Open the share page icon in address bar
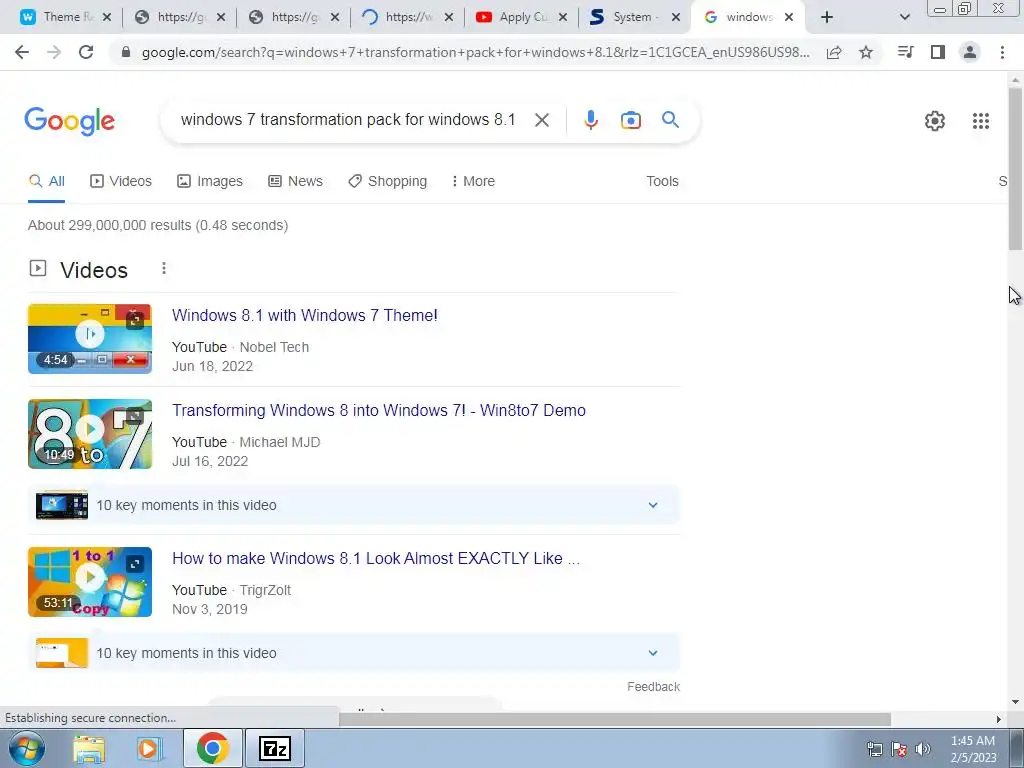This screenshot has height=768, width=1024. (x=834, y=52)
